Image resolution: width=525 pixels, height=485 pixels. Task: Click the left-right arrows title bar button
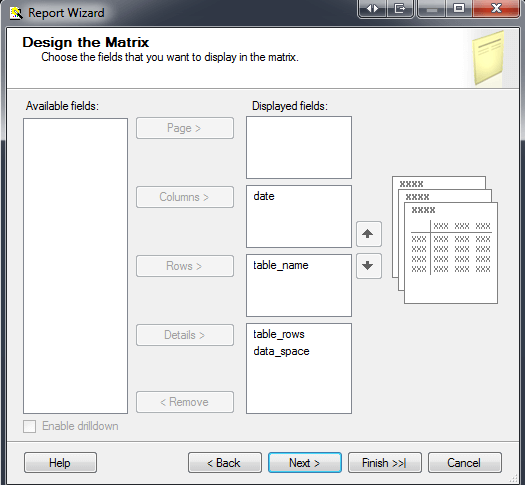coord(372,8)
